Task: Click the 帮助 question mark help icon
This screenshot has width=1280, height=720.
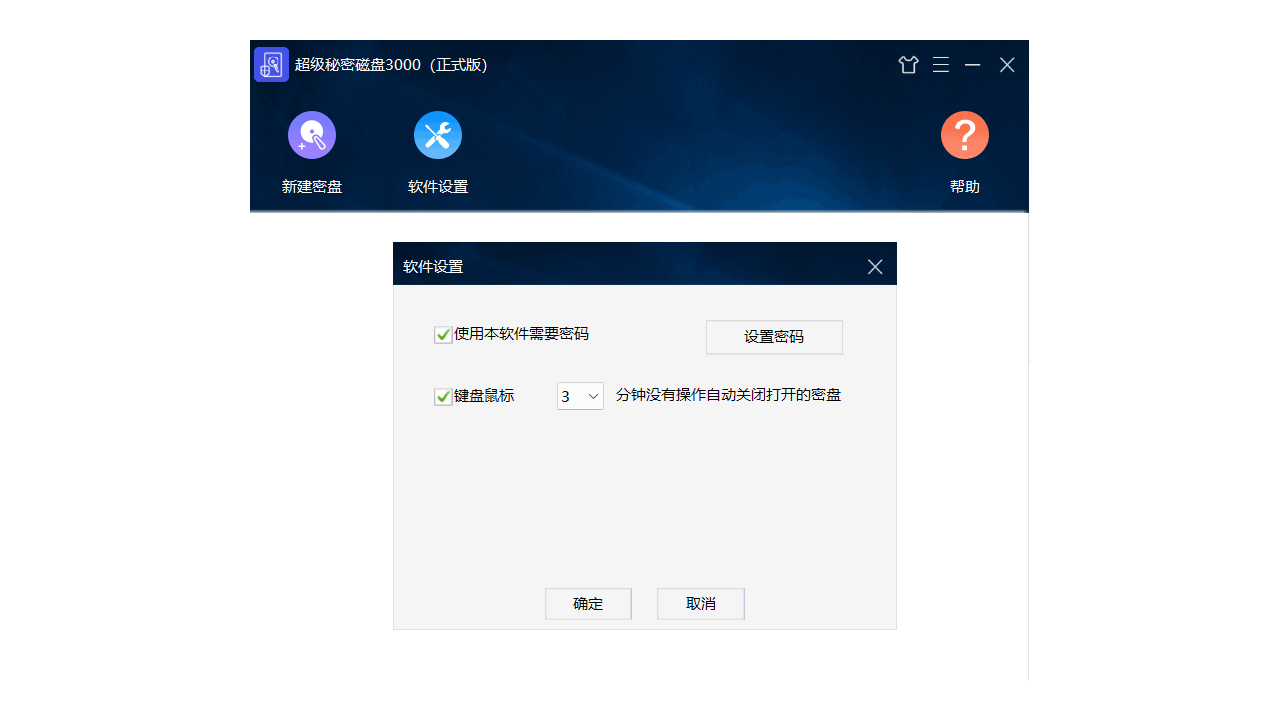Action: (964, 134)
